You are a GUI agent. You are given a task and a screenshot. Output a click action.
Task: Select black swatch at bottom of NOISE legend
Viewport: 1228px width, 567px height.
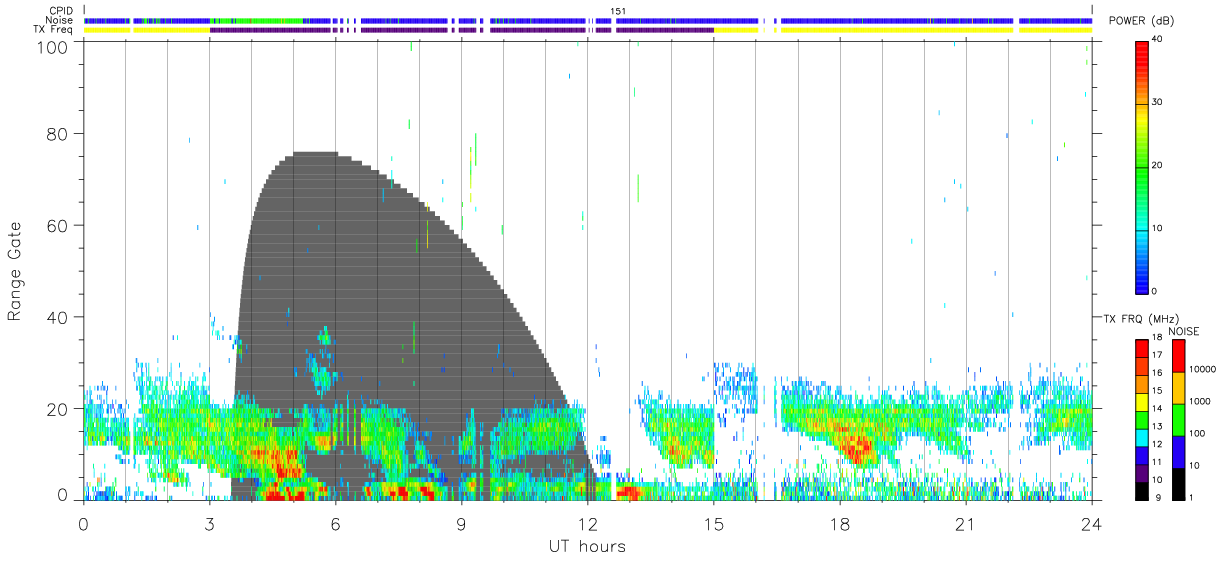1178,483
